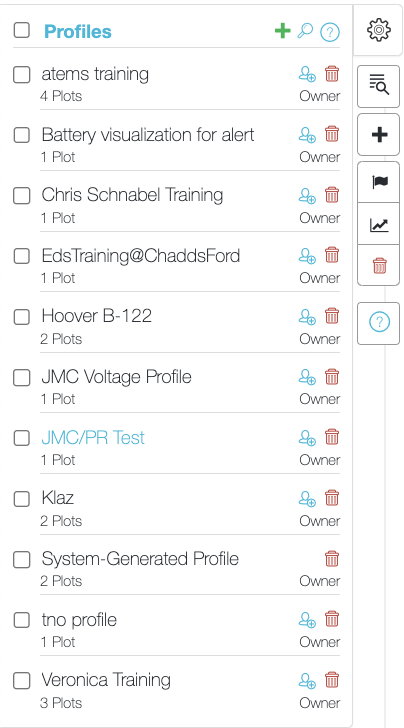Delete the System-Generated Profile
Screen dimensions: 404x728
pyautogui.click(x=332, y=559)
